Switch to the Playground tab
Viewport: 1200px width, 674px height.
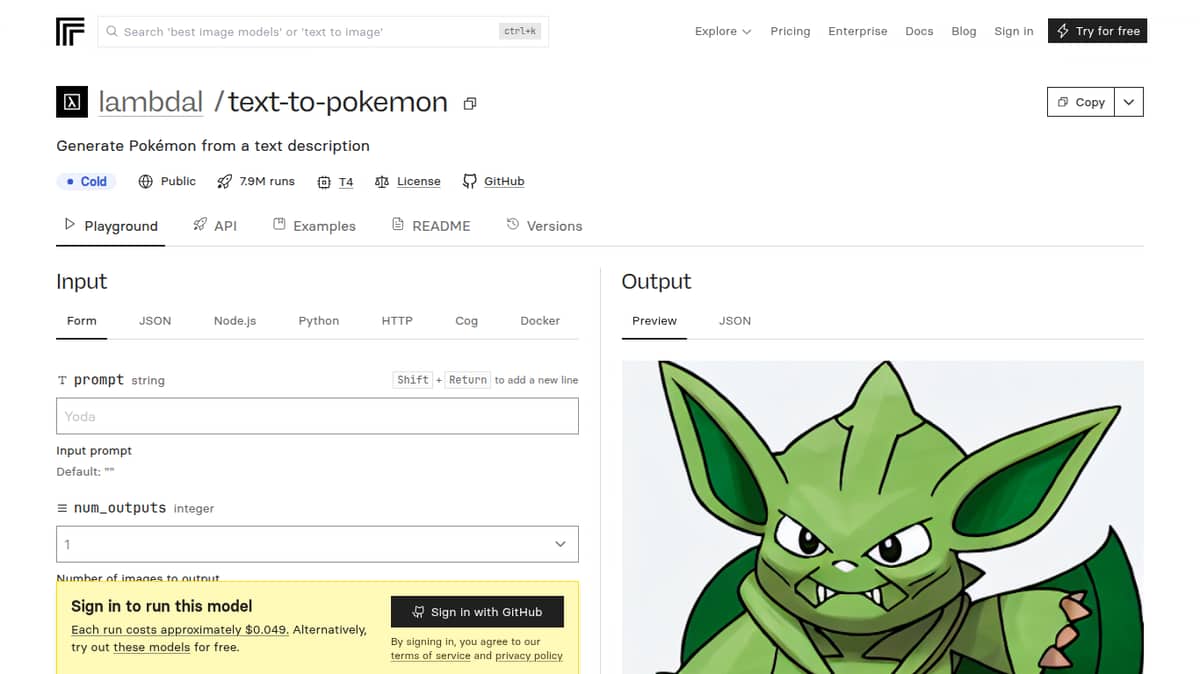point(111,226)
